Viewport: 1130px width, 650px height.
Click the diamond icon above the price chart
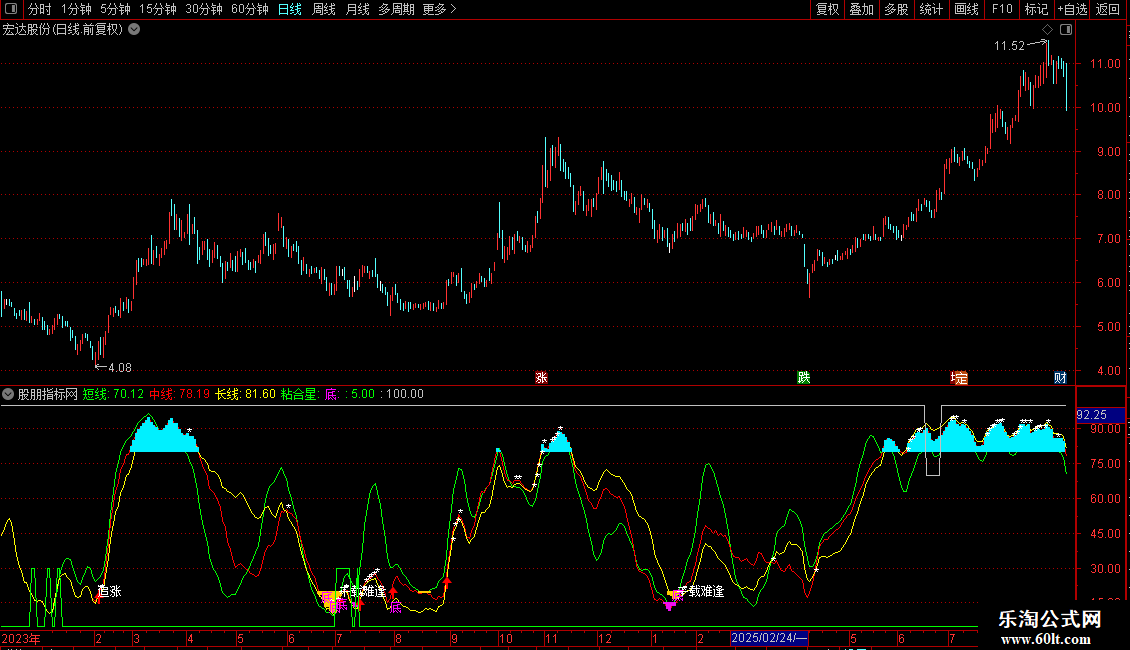1047,29
